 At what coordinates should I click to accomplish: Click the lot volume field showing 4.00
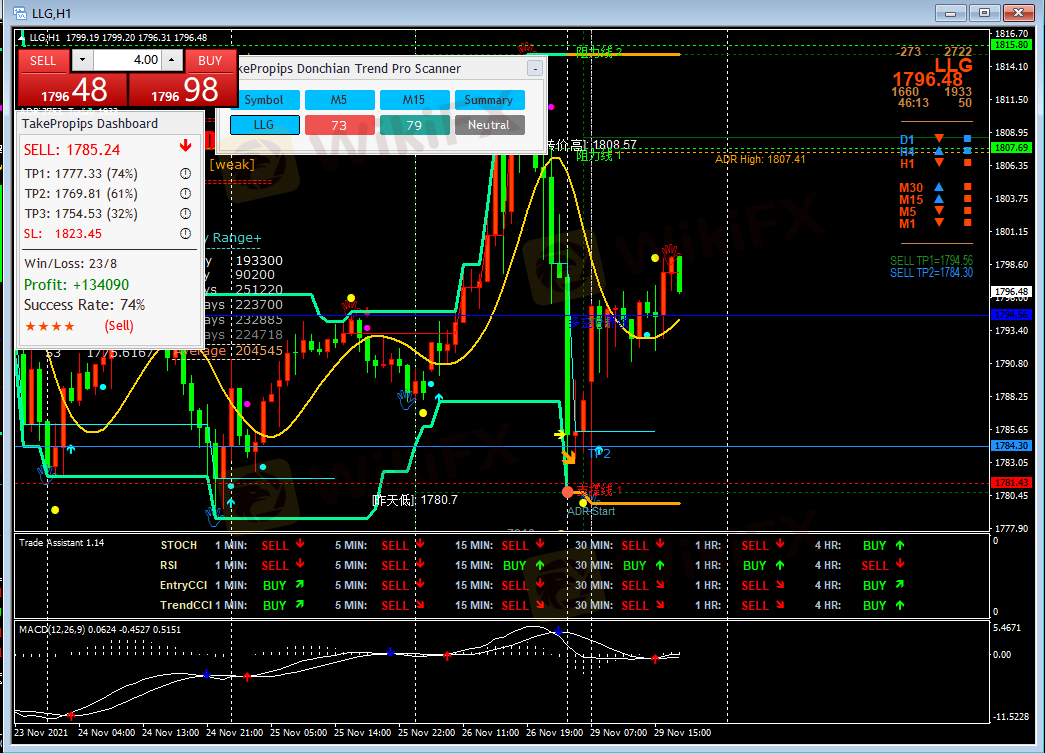[x=127, y=60]
